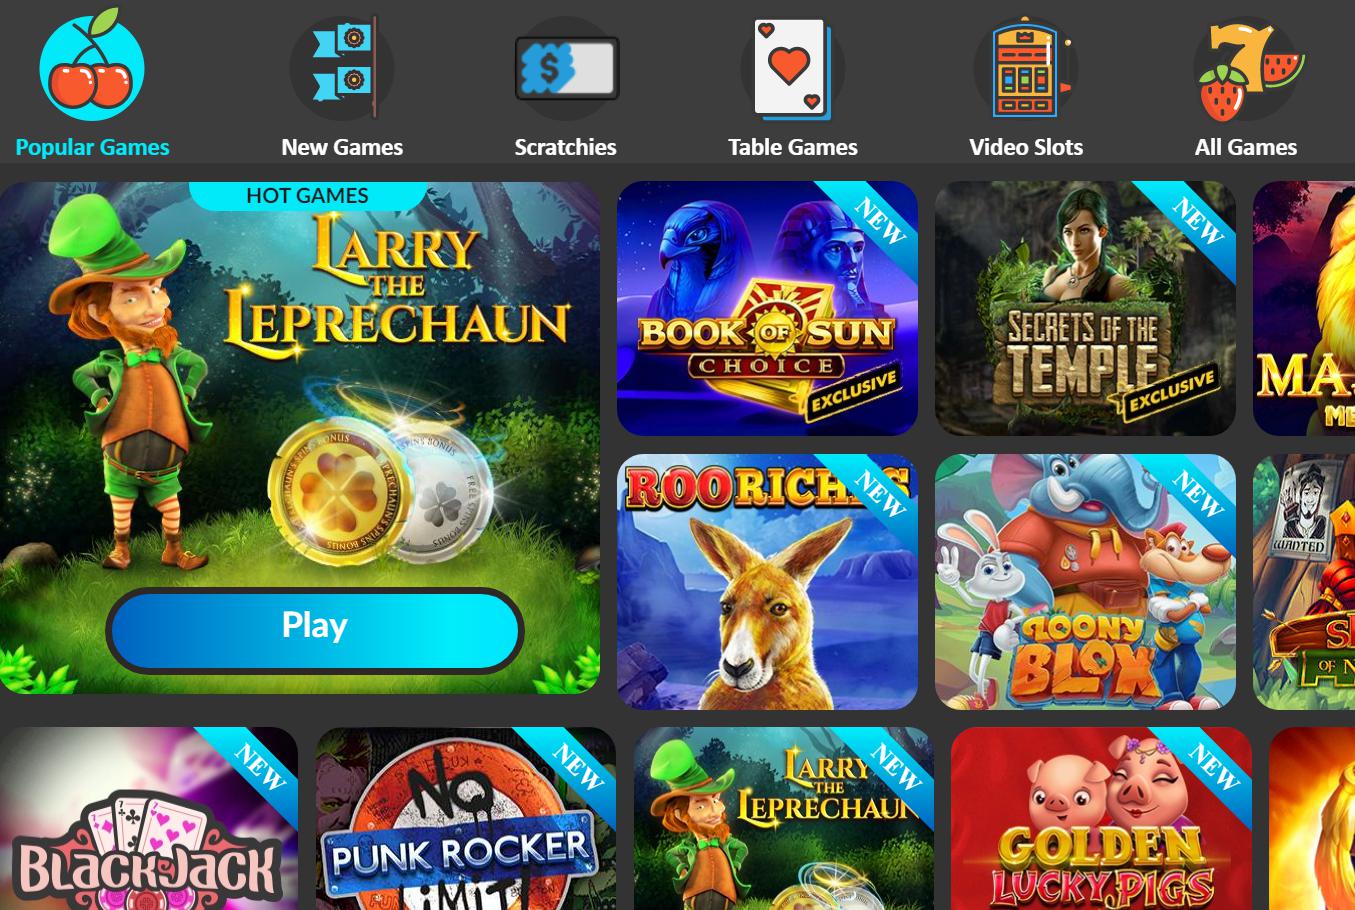This screenshot has width=1355, height=910.
Task: Select the Scratchies tab label
Action: [565, 147]
